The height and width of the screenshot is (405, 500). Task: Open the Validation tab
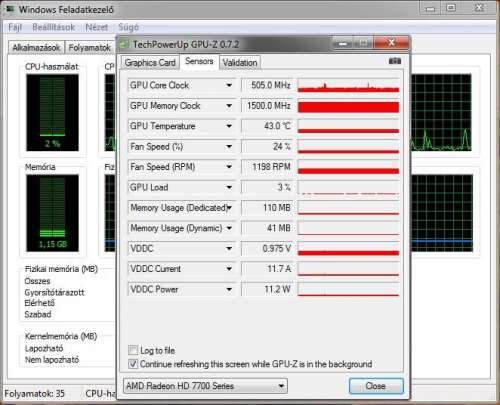tap(240, 63)
